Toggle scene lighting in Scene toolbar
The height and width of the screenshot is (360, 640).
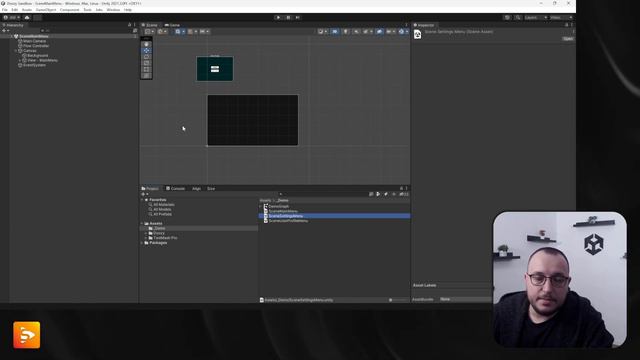[x=346, y=31]
